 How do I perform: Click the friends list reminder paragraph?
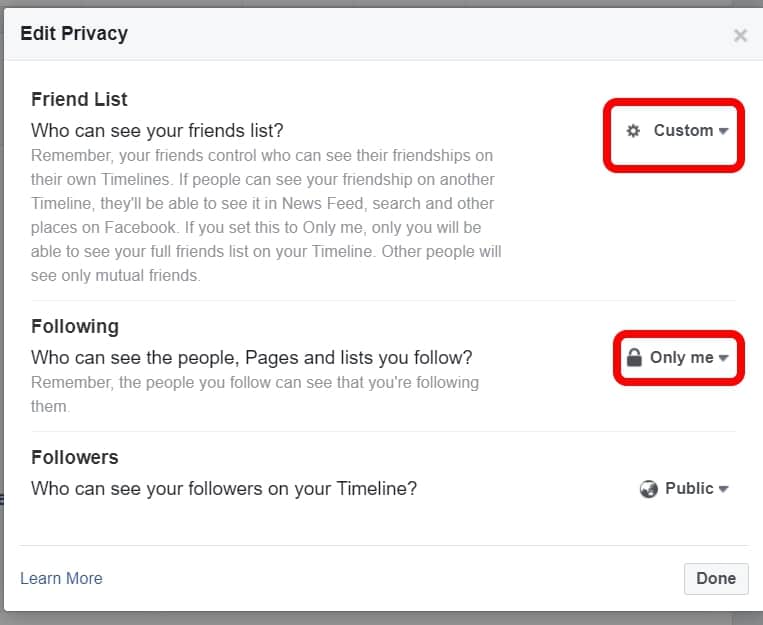[266, 215]
